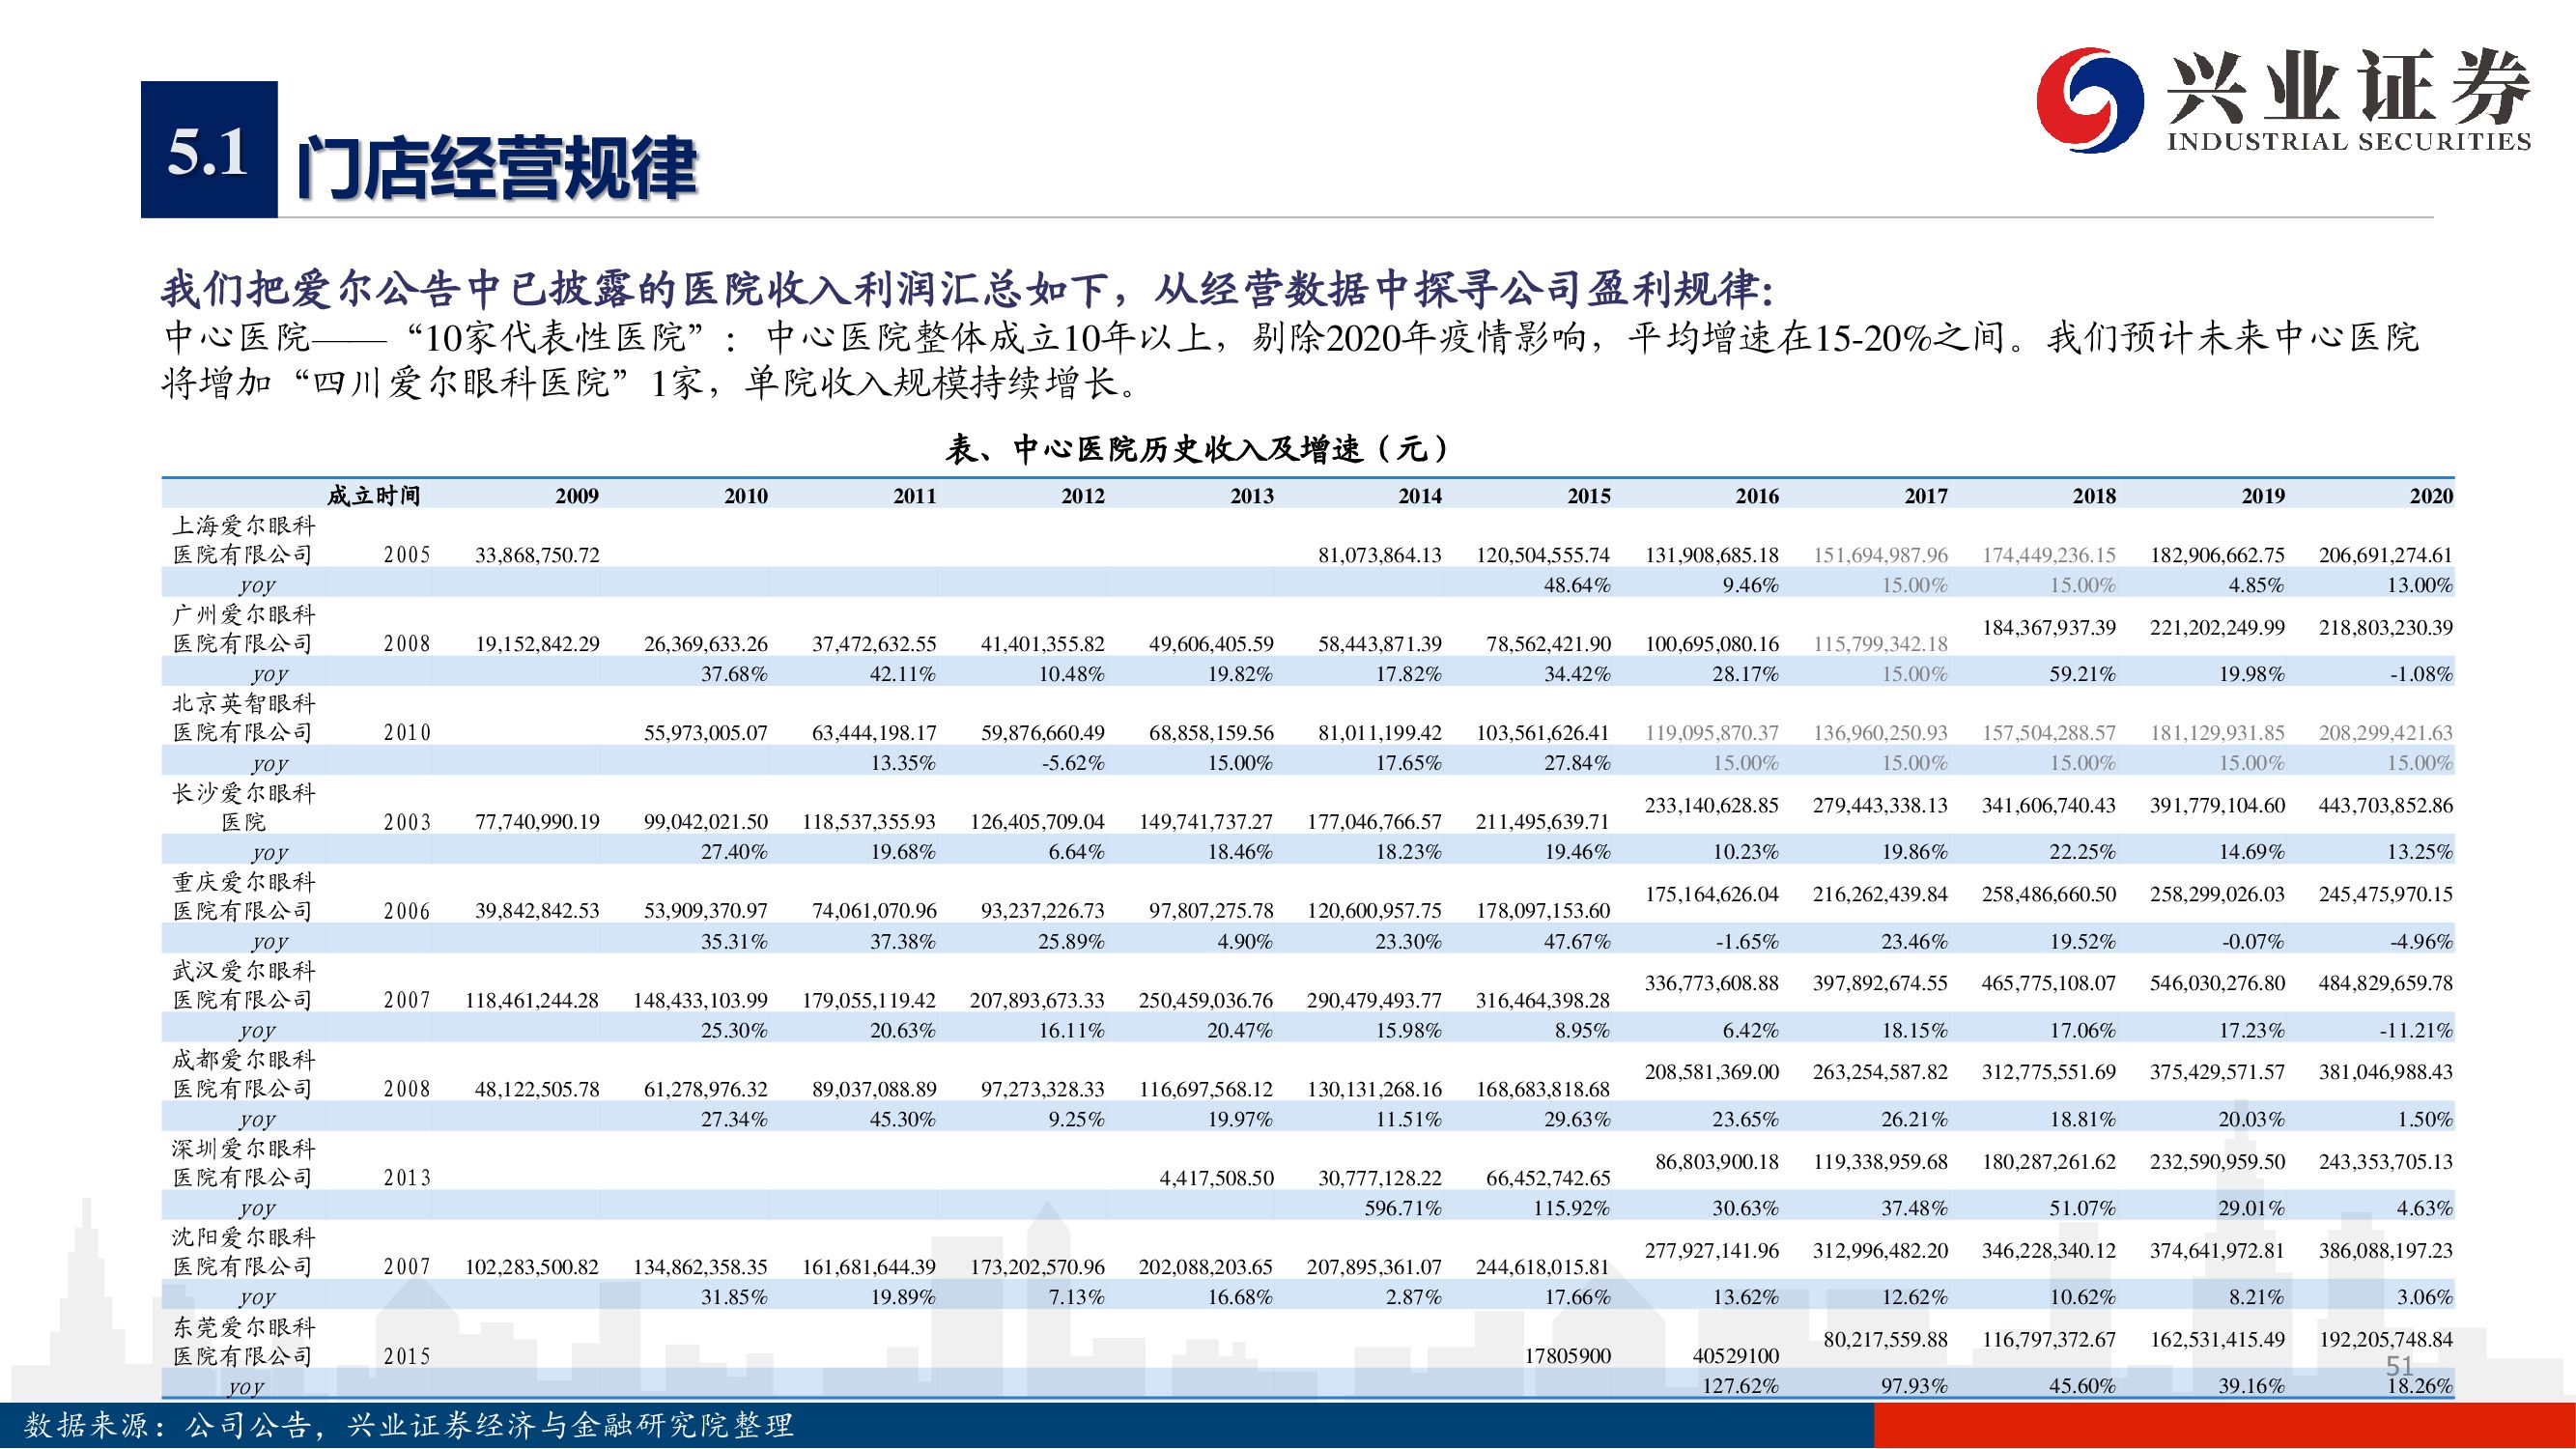This screenshot has width=2576, height=1449.
Task: Click the value 546,030,276.80 for Wuhan 2019
Action: (2217, 983)
